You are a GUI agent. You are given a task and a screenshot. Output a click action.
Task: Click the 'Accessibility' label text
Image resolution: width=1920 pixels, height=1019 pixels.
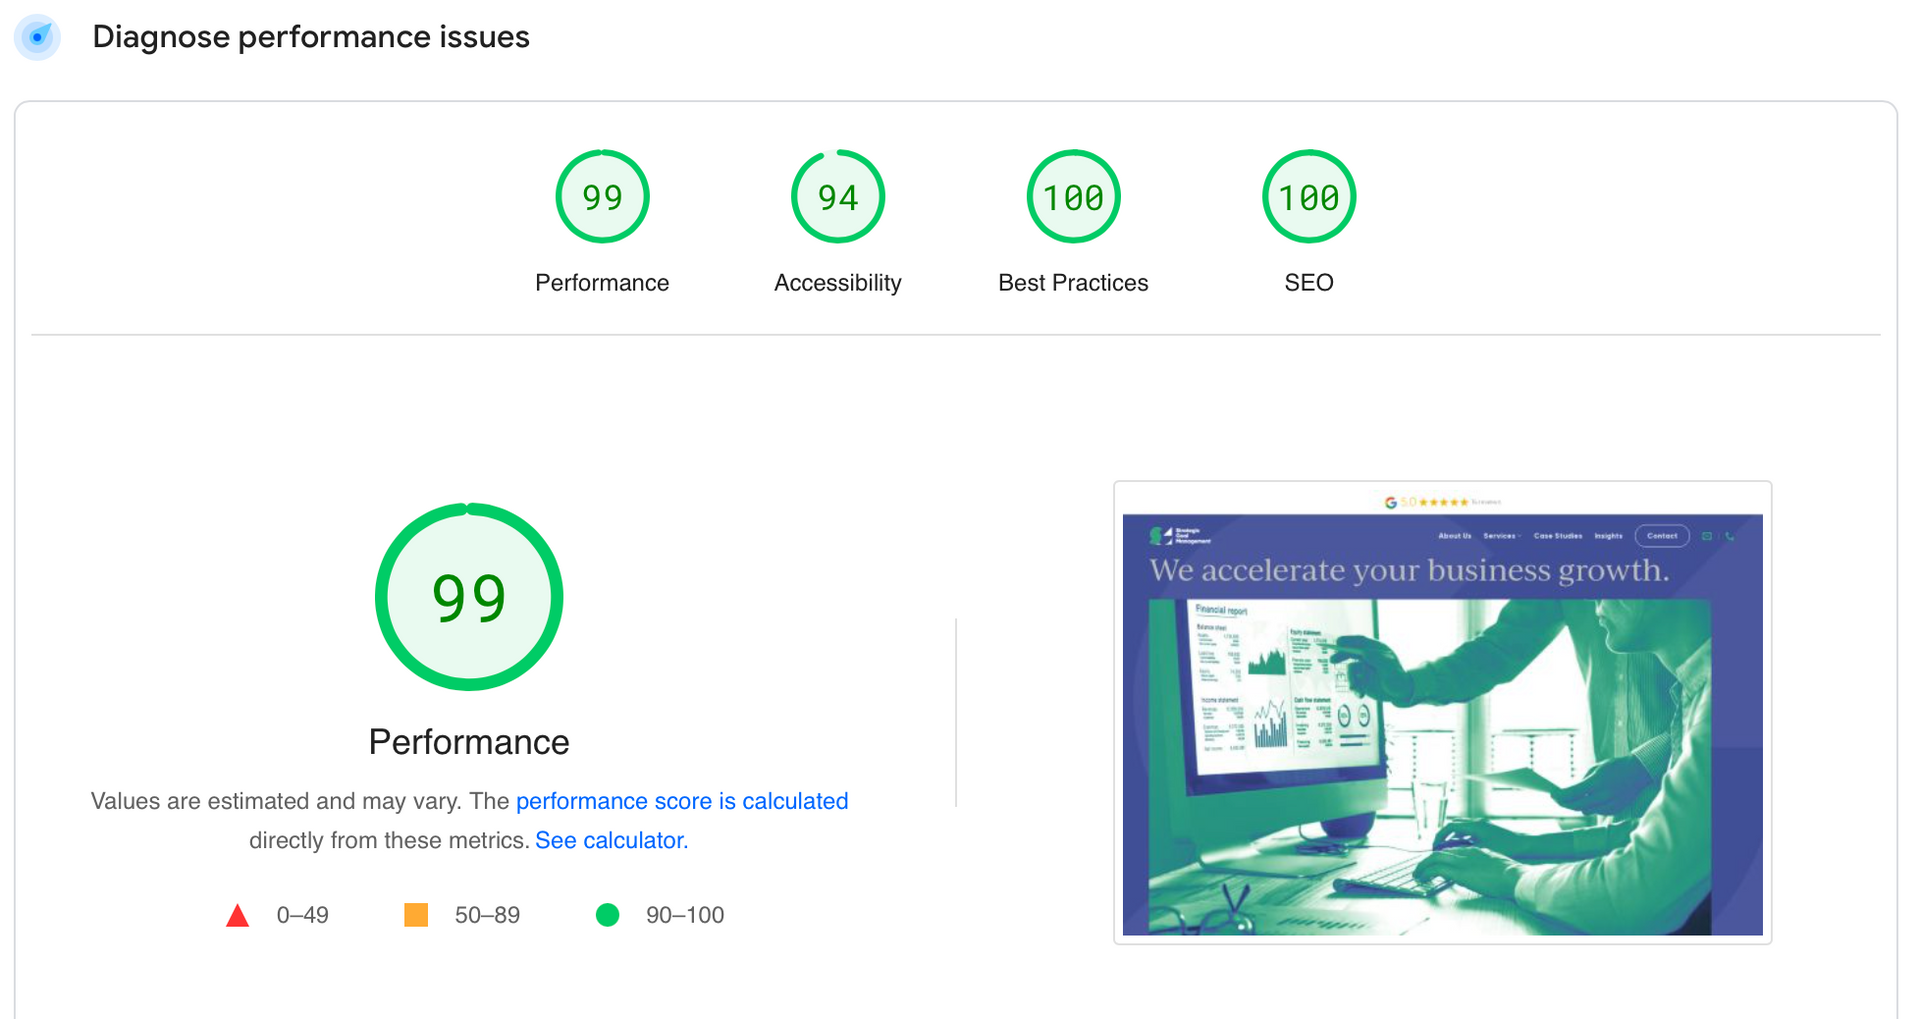838,283
